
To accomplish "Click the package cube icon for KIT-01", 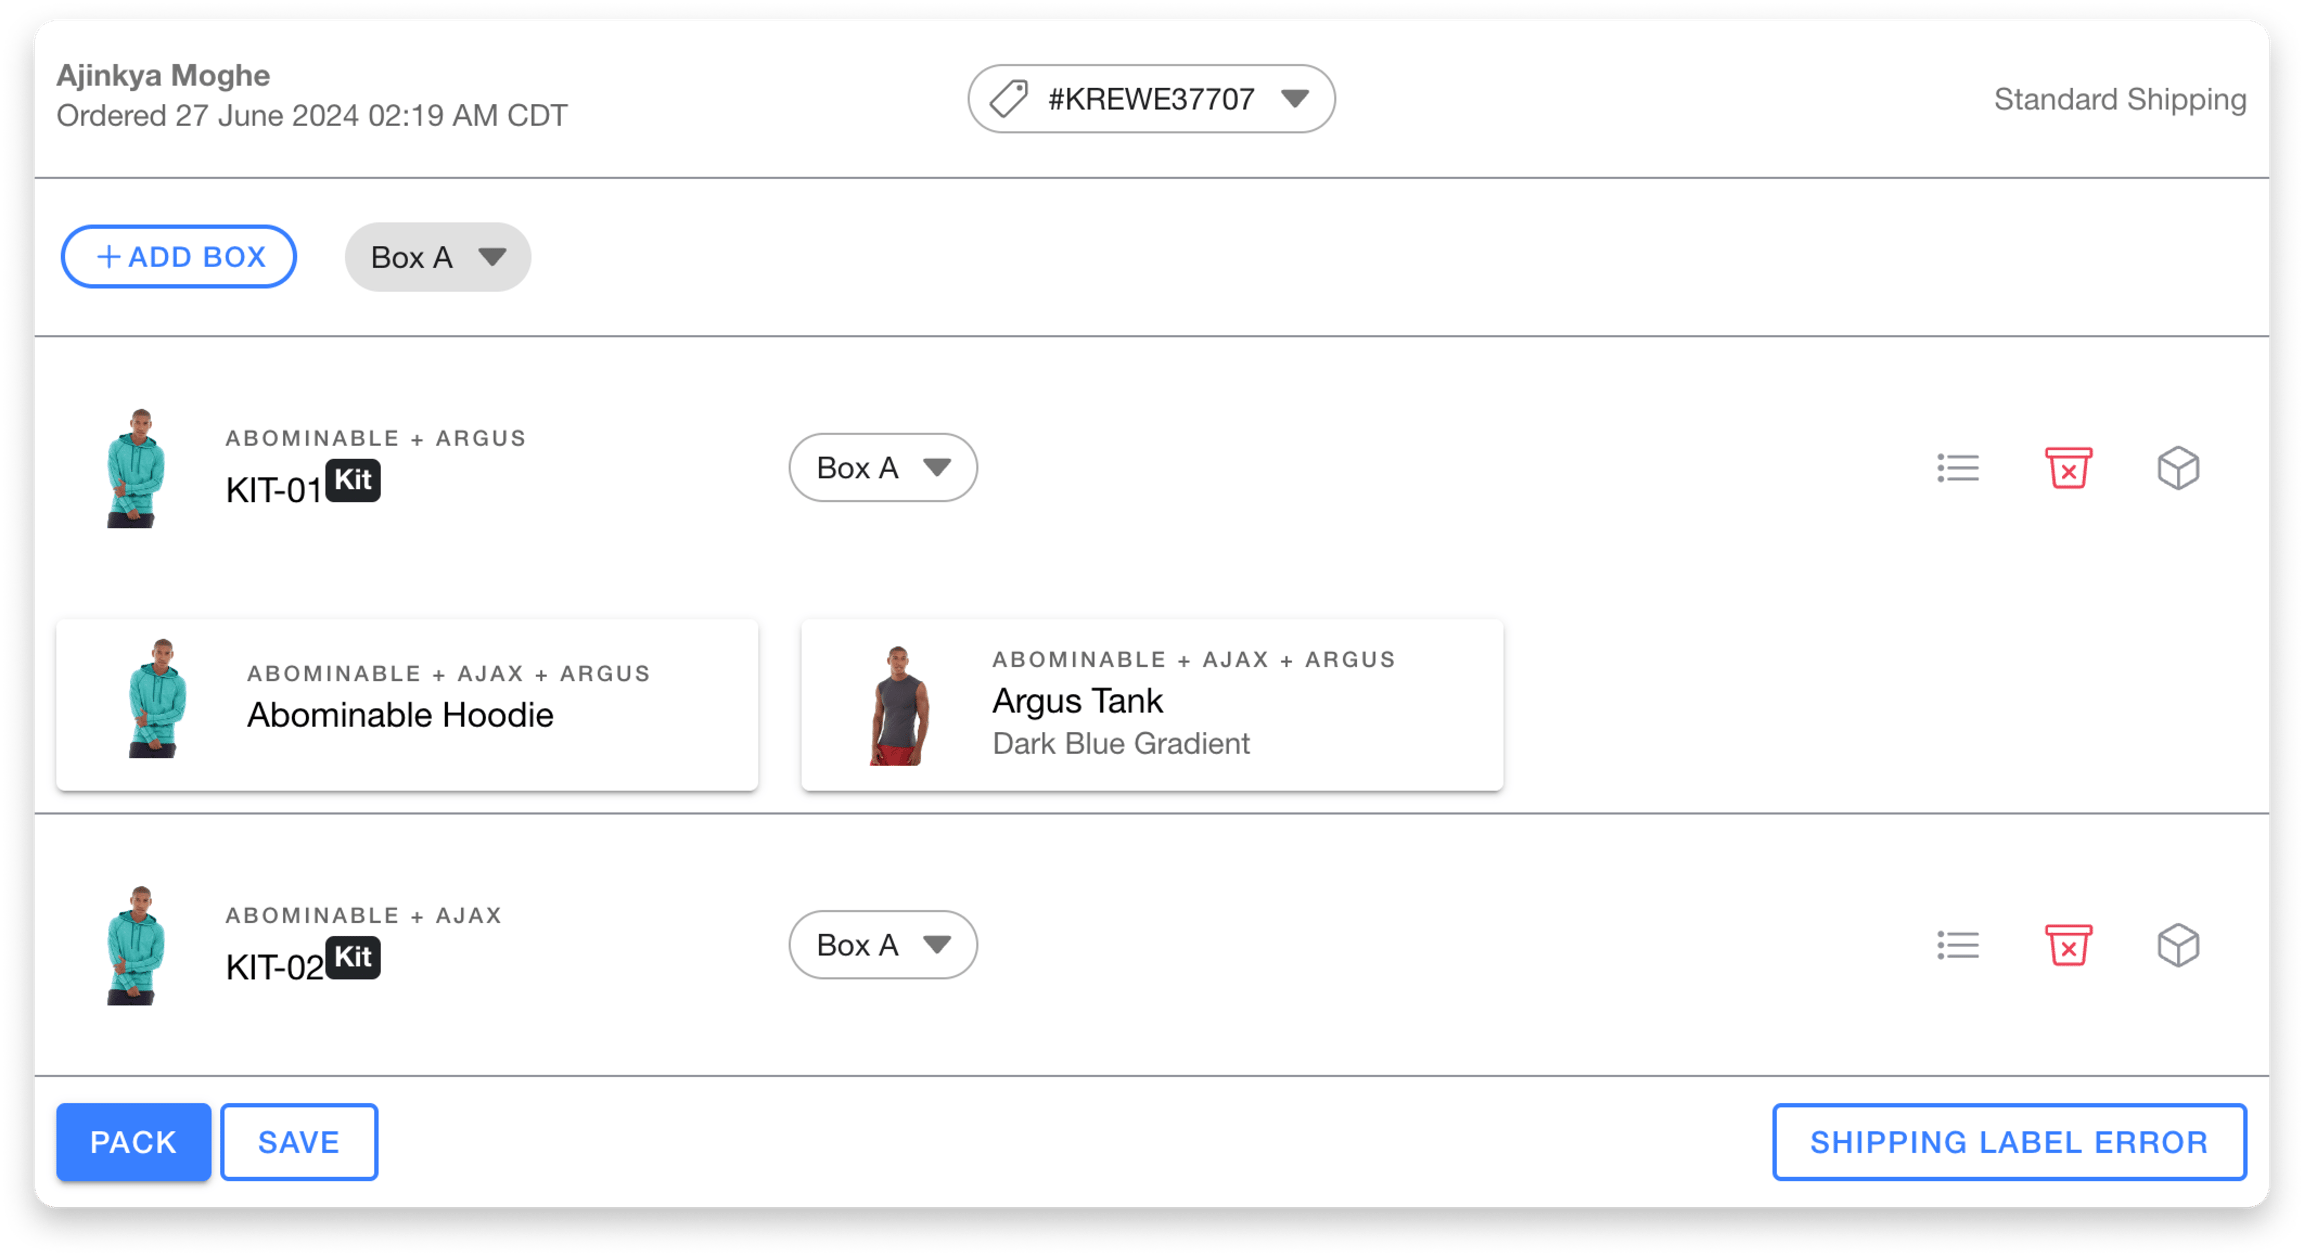I will [2179, 467].
